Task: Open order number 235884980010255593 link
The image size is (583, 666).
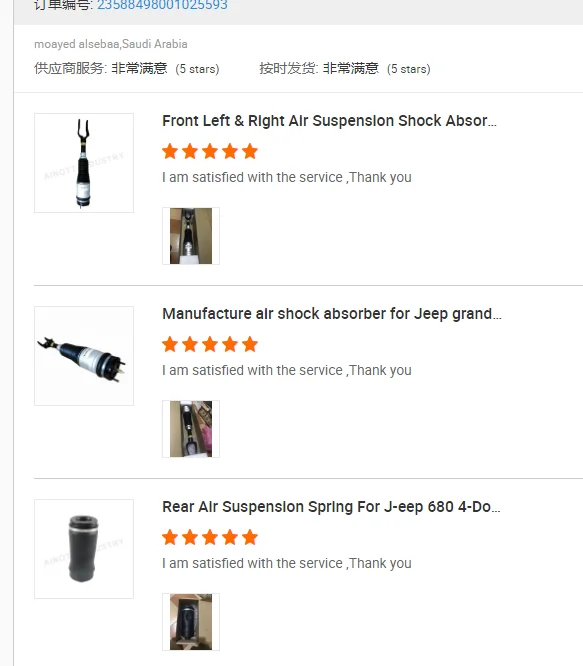Action: point(162,5)
